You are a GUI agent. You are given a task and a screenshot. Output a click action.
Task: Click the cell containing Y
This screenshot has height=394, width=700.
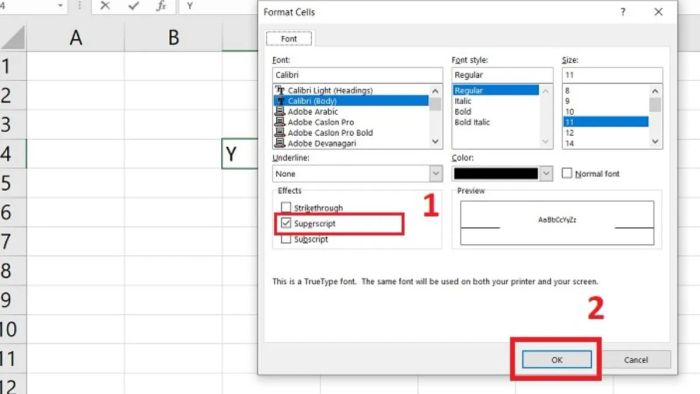tap(240, 153)
